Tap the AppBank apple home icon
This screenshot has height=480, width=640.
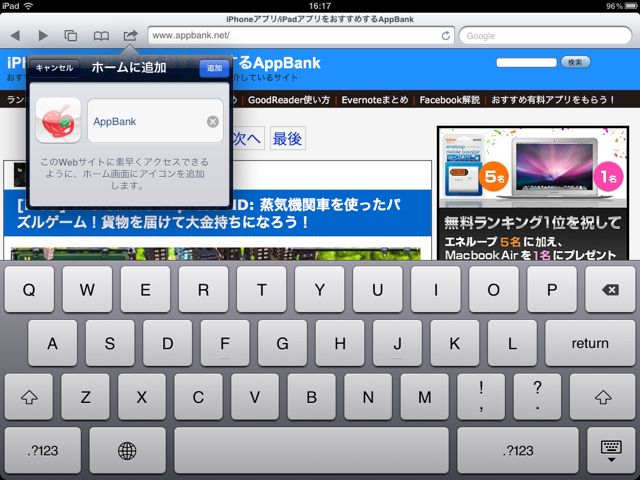click(58, 120)
